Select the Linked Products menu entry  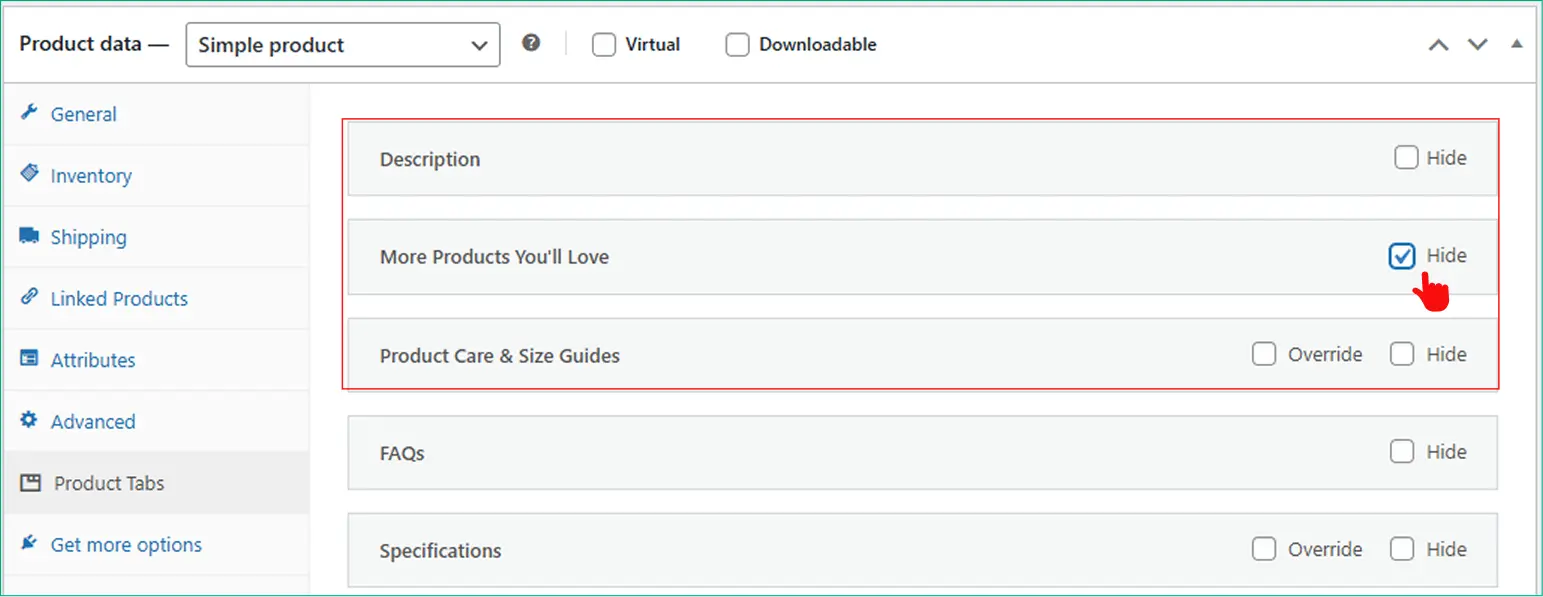tap(119, 298)
